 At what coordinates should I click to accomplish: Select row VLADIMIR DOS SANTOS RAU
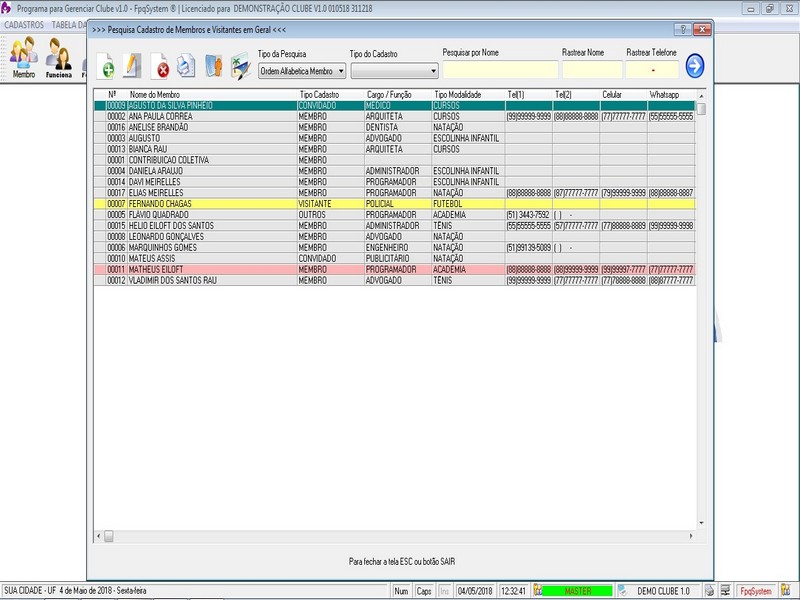coord(394,280)
